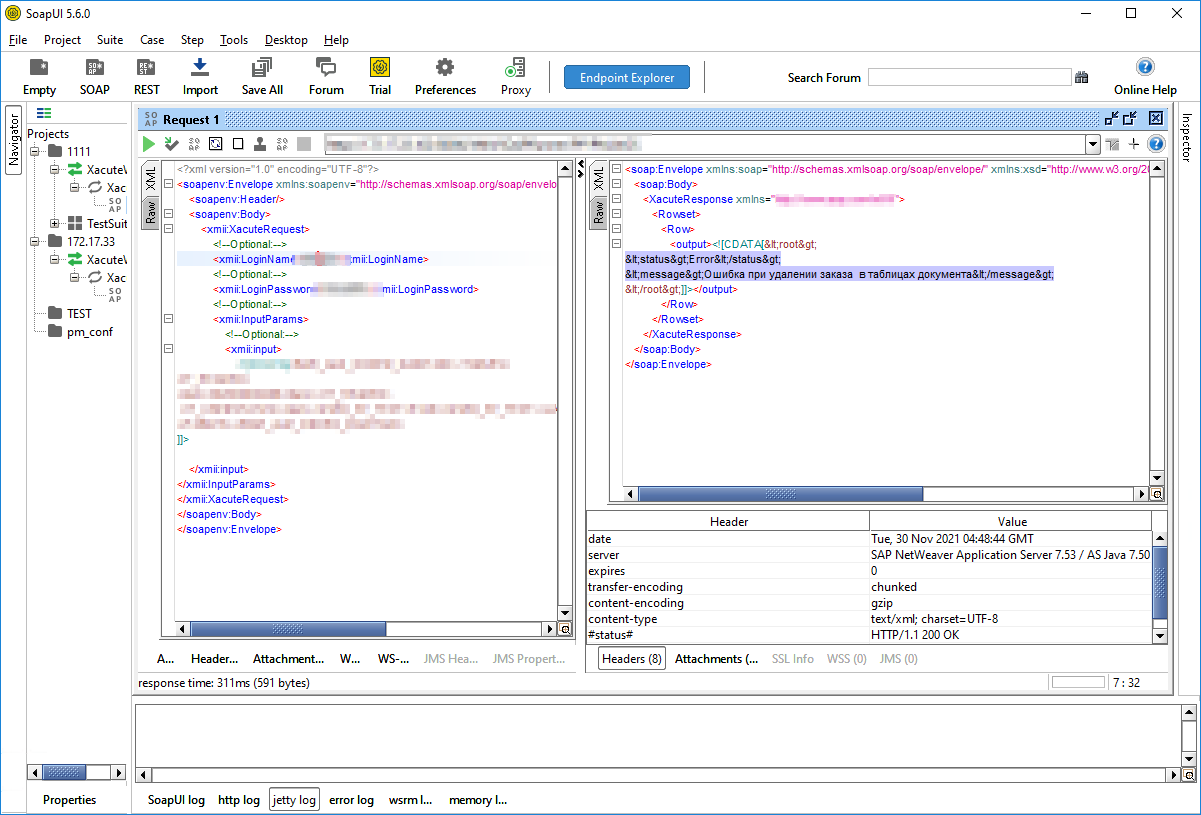The height and width of the screenshot is (815, 1201).
Task: Click the Search Forum input field
Action: [968, 77]
